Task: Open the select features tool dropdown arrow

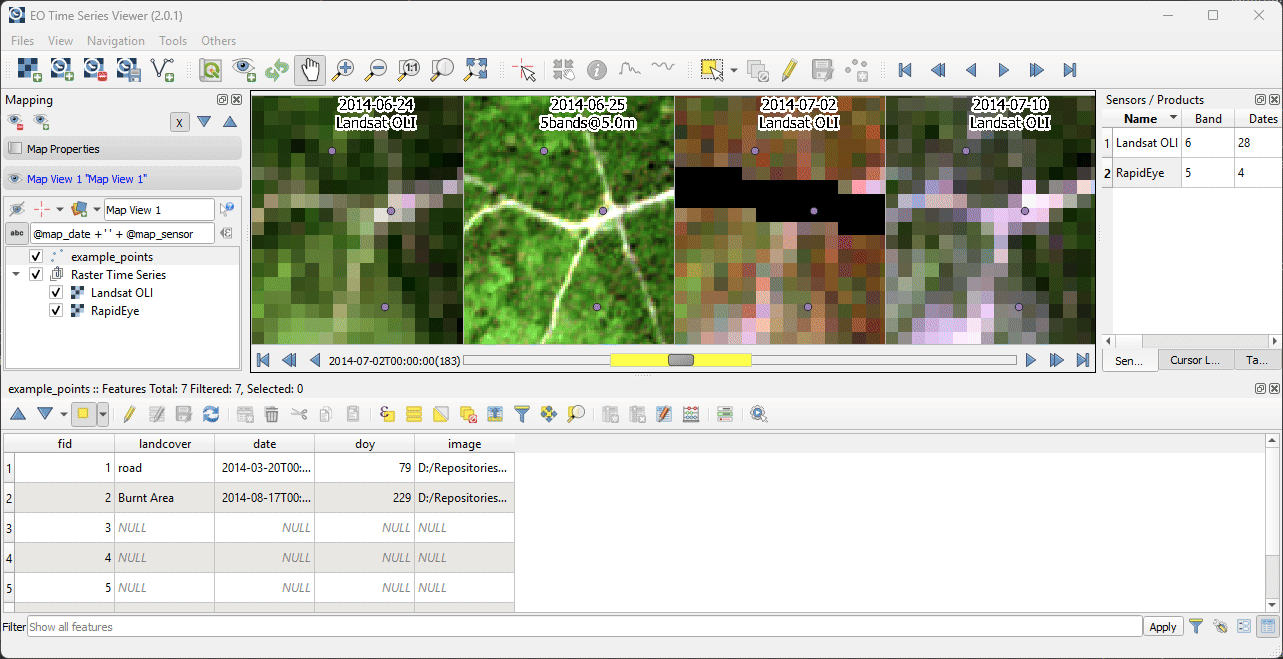Action: point(734,70)
